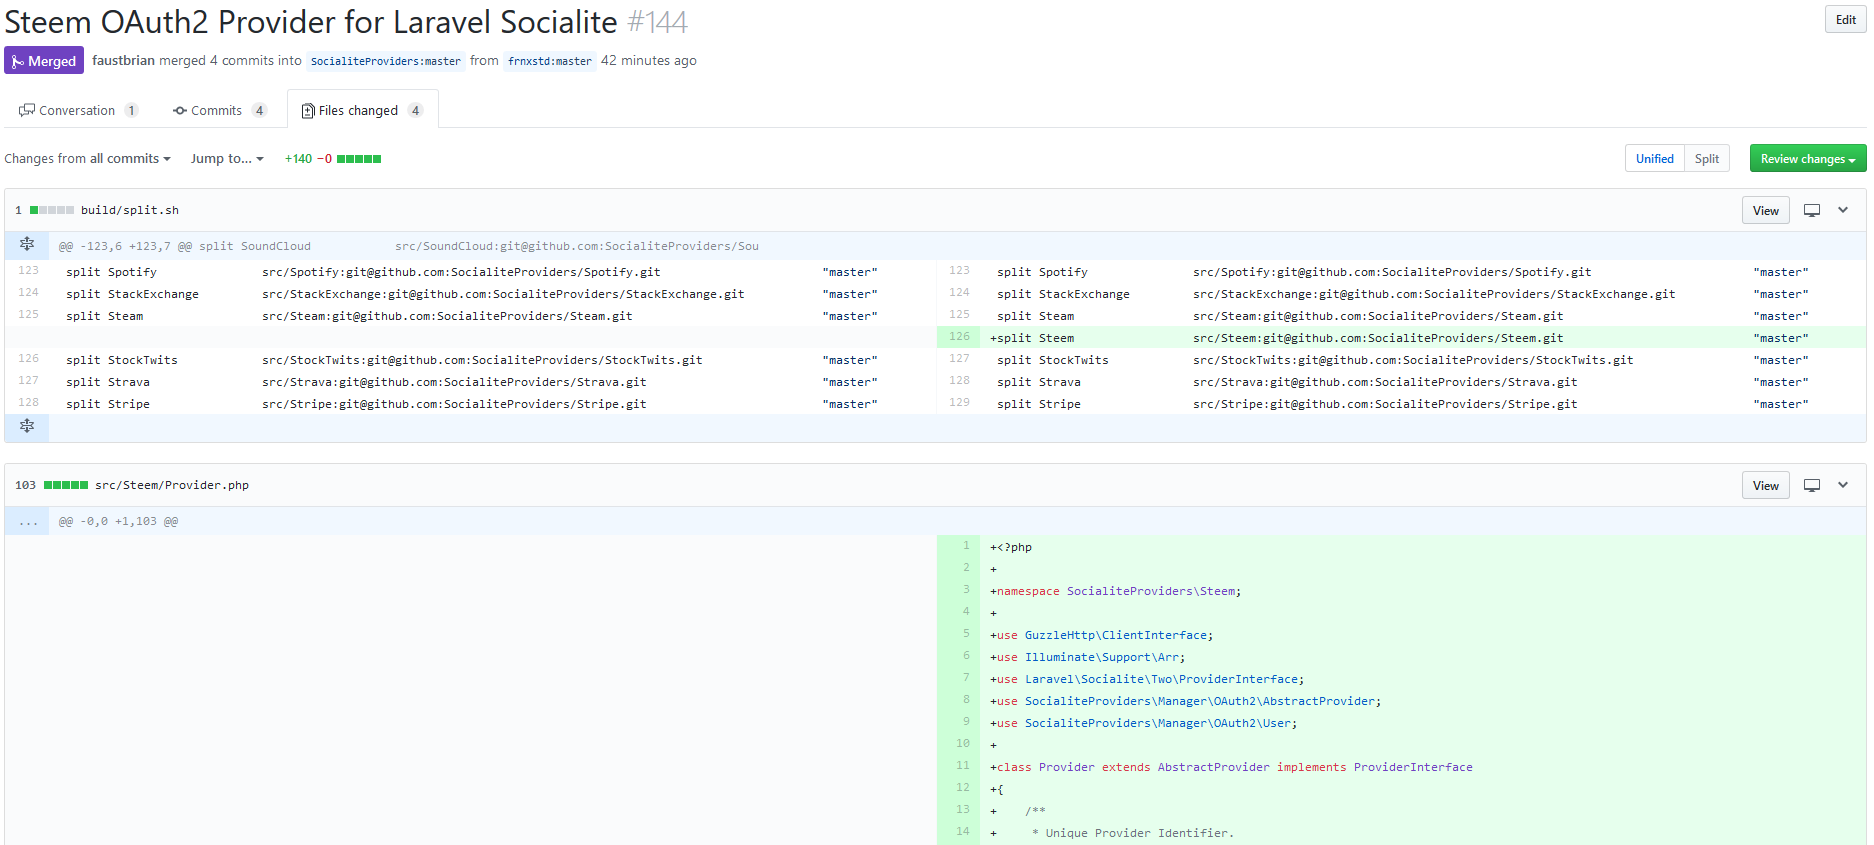The width and height of the screenshot is (1874, 845).
Task: Switch to Unified diff view
Action: 1654,158
